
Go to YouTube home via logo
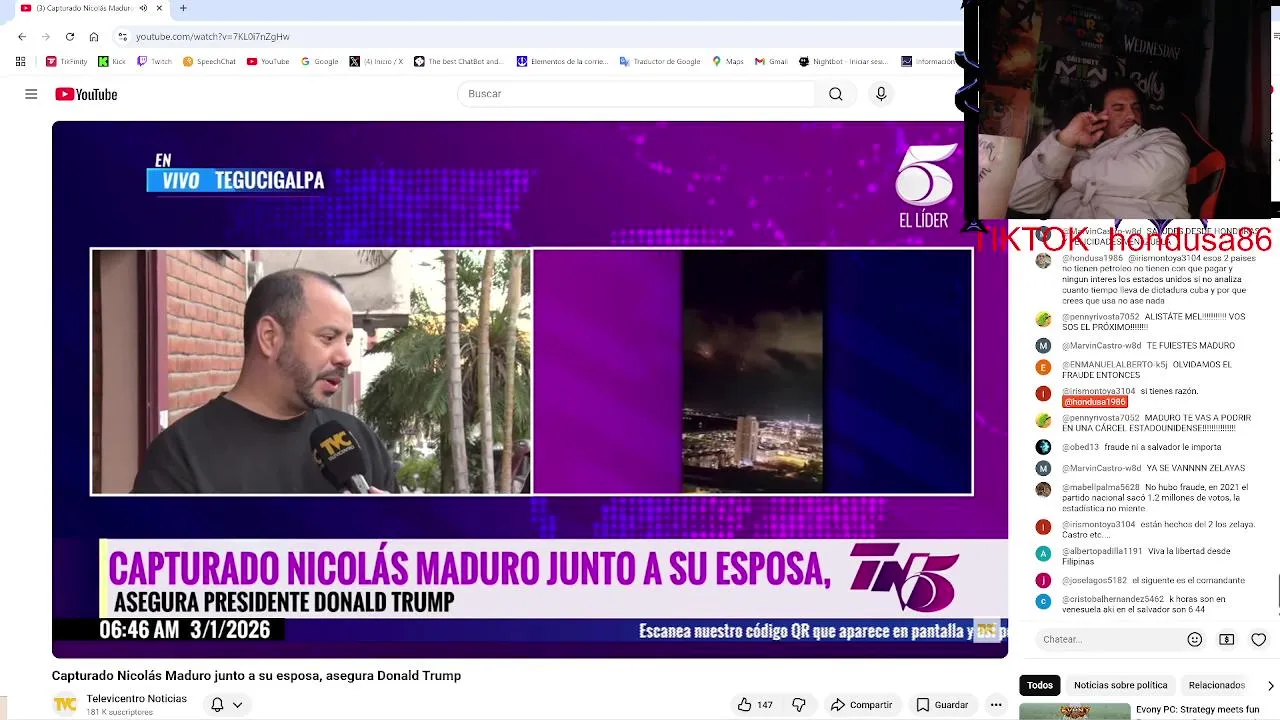point(86,94)
